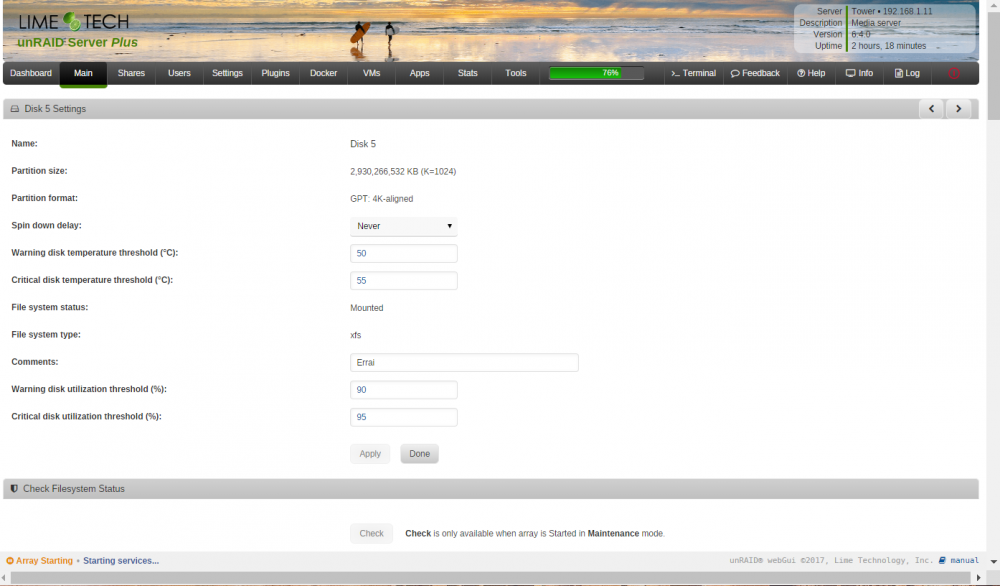Viewport: 1000px width, 586px height.
Task: Open the manual link in footer
Action: tap(964, 560)
